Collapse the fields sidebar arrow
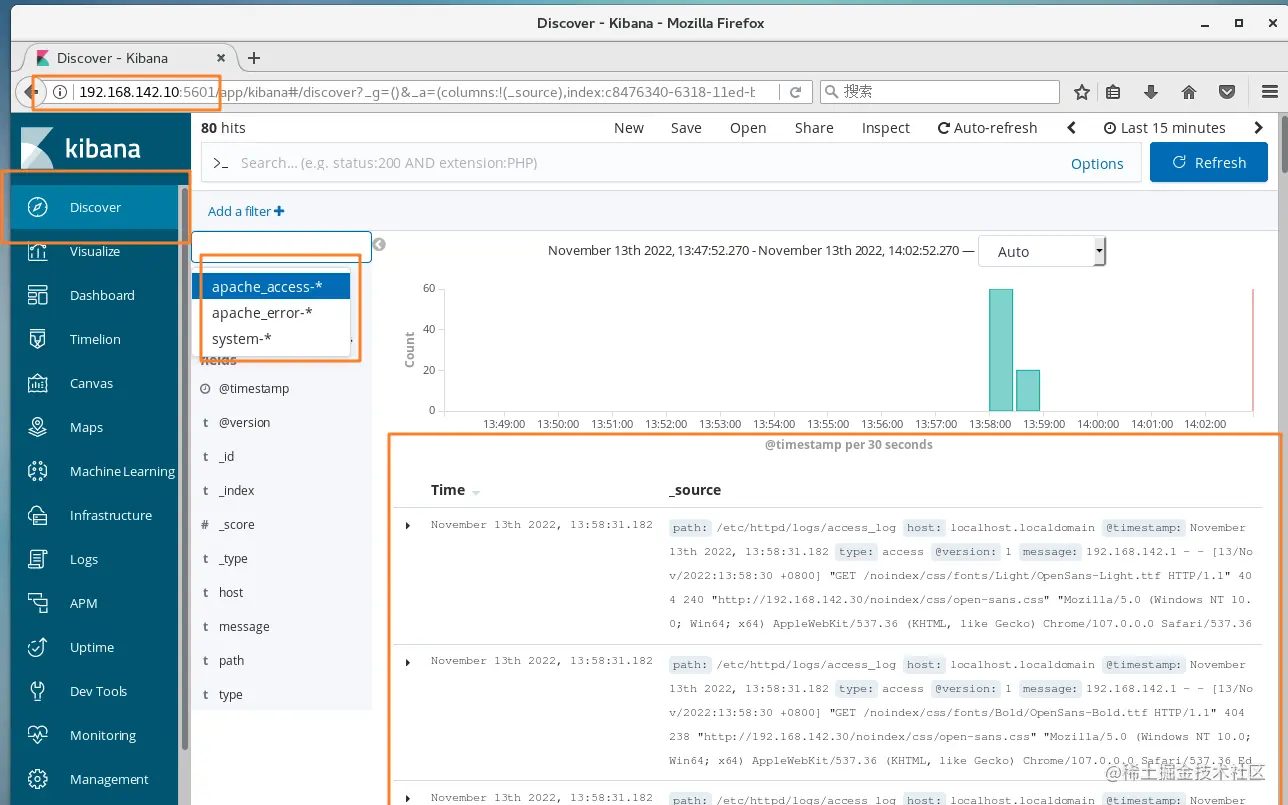This screenshot has width=1288, height=805. [x=379, y=245]
